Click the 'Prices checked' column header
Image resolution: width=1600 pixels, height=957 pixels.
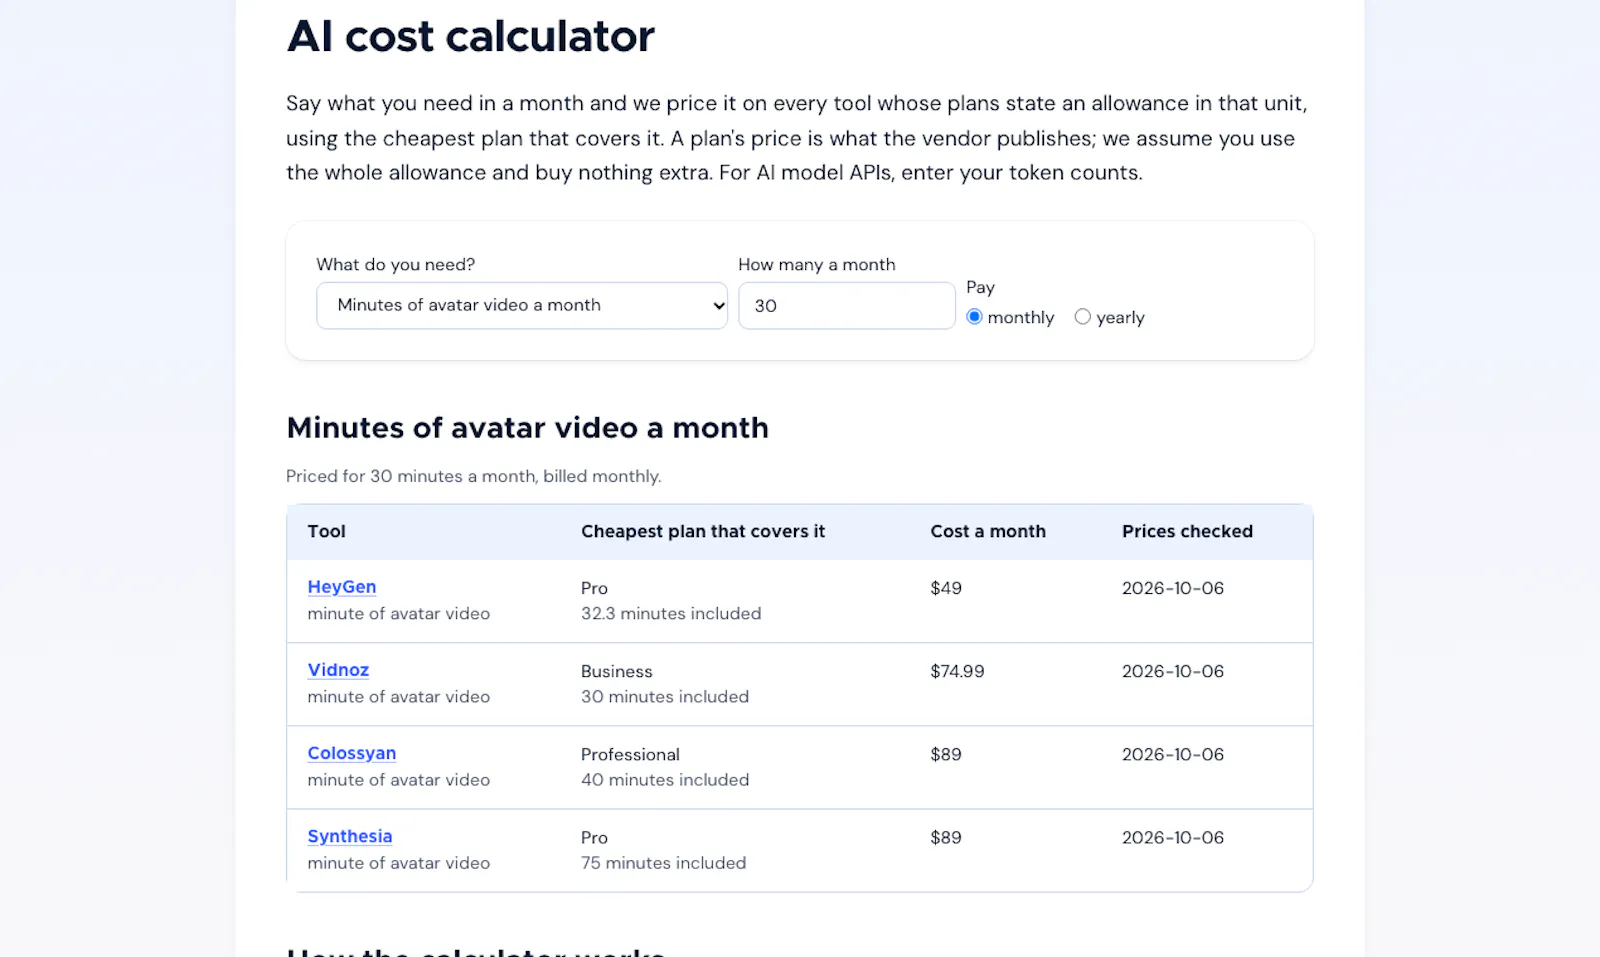1187,531
